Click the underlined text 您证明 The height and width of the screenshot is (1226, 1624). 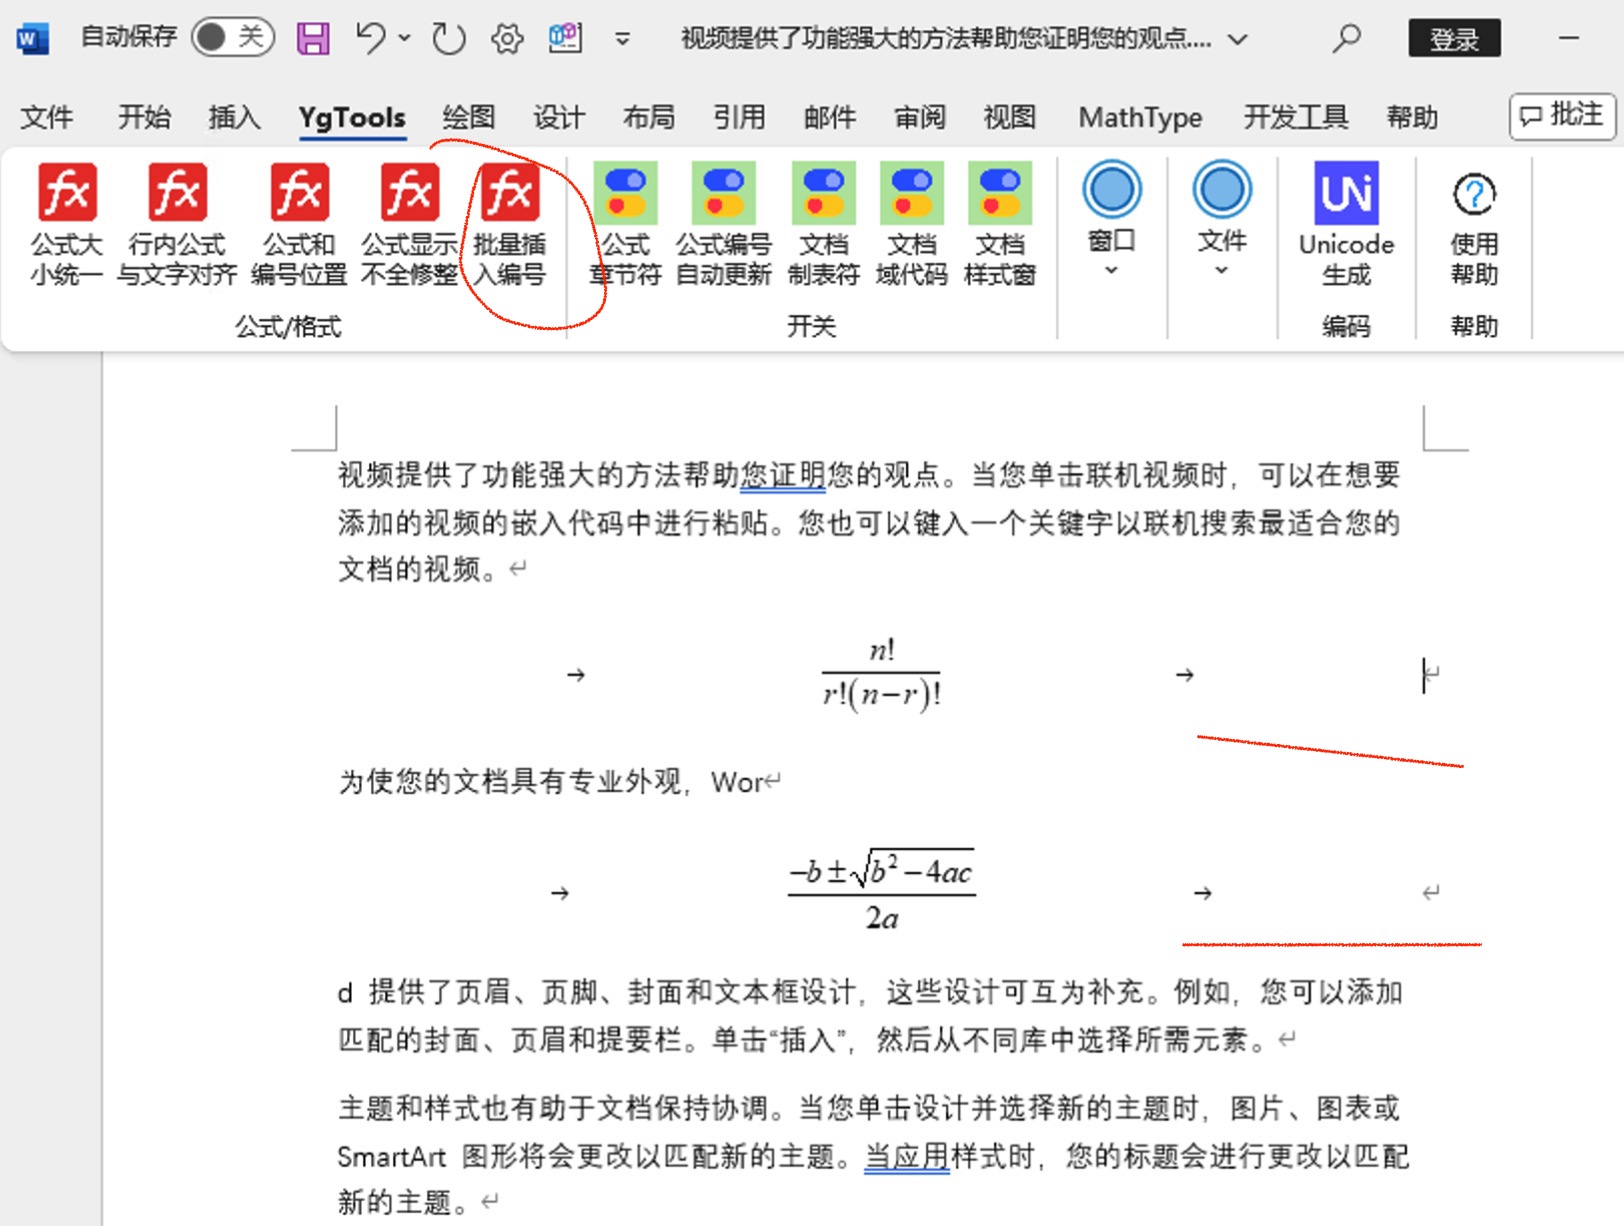coord(783,475)
